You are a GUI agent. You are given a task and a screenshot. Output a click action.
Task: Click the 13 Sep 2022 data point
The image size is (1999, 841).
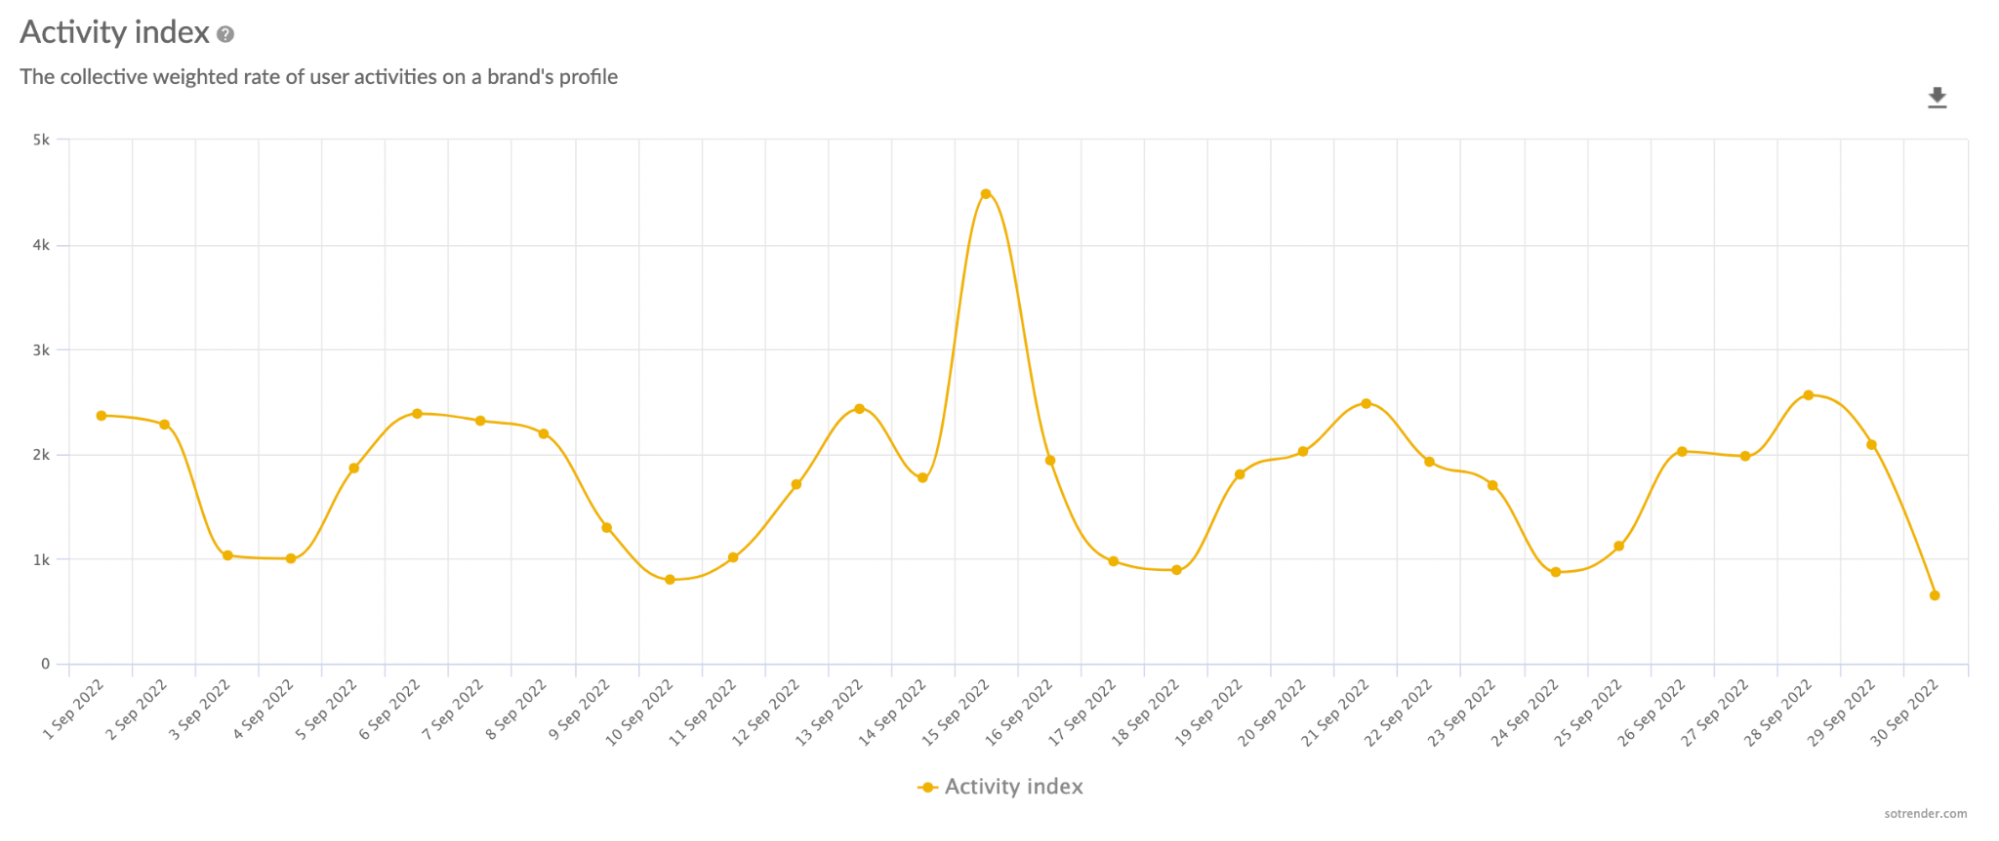[859, 409]
